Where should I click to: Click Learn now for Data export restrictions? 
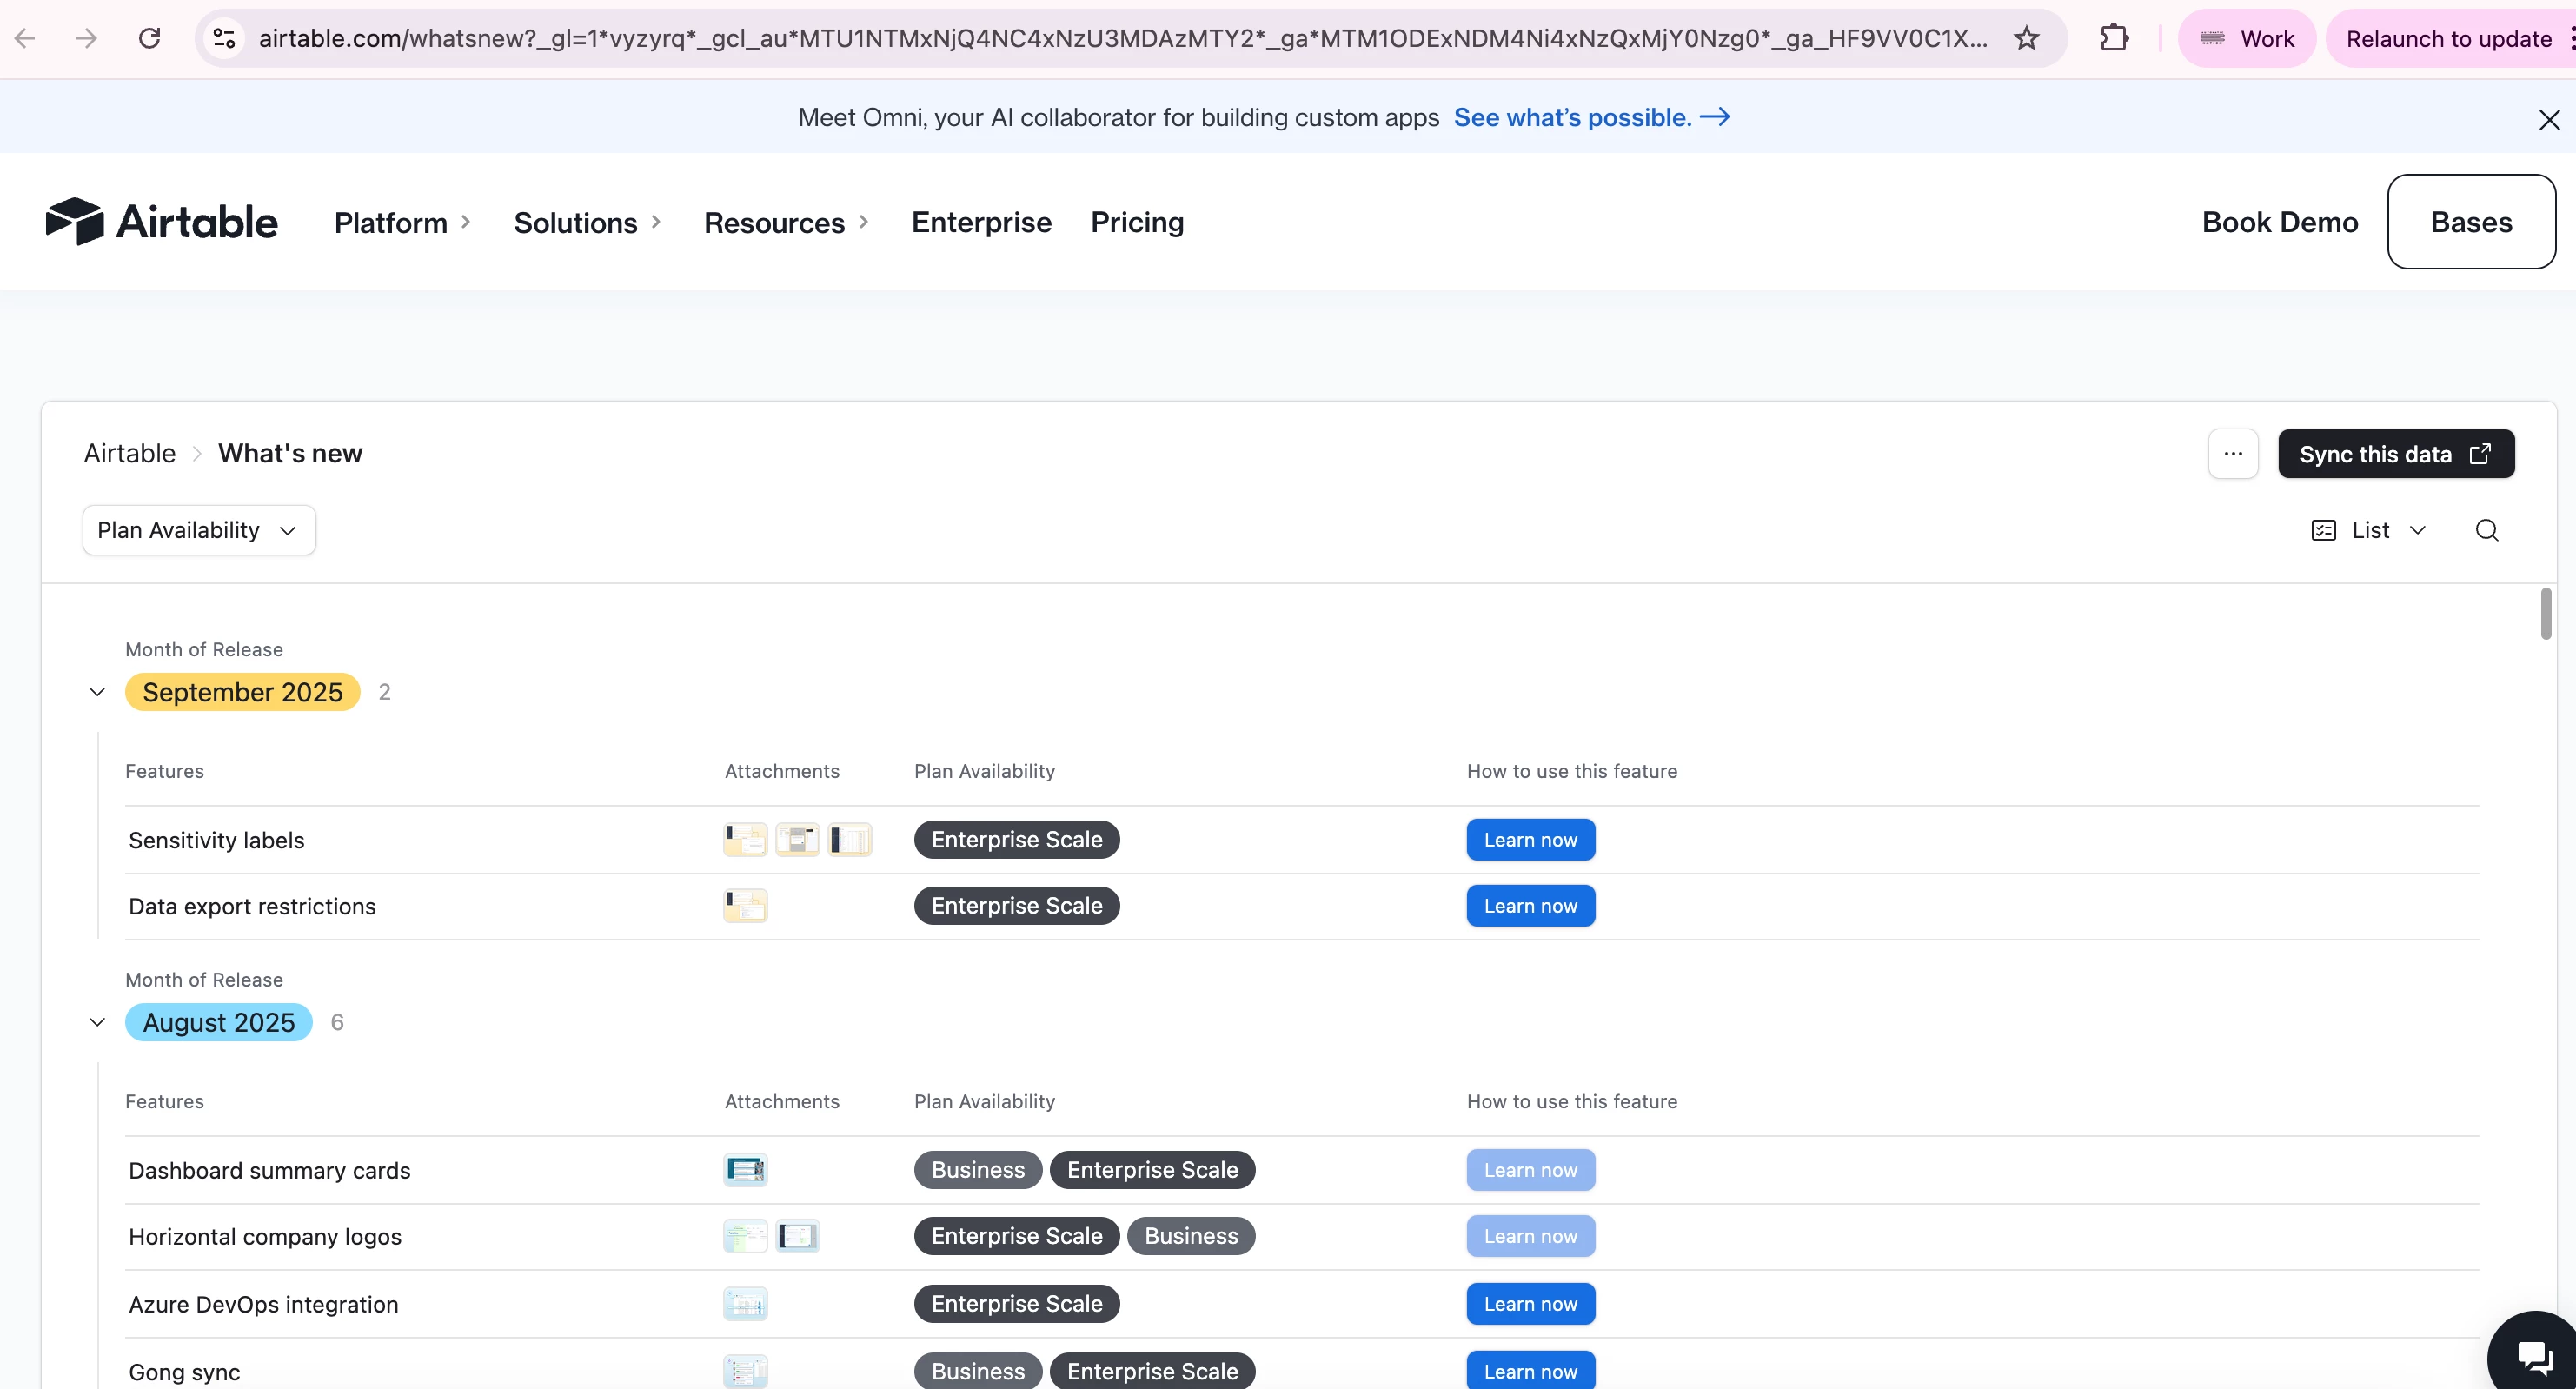pyautogui.click(x=1530, y=905)
